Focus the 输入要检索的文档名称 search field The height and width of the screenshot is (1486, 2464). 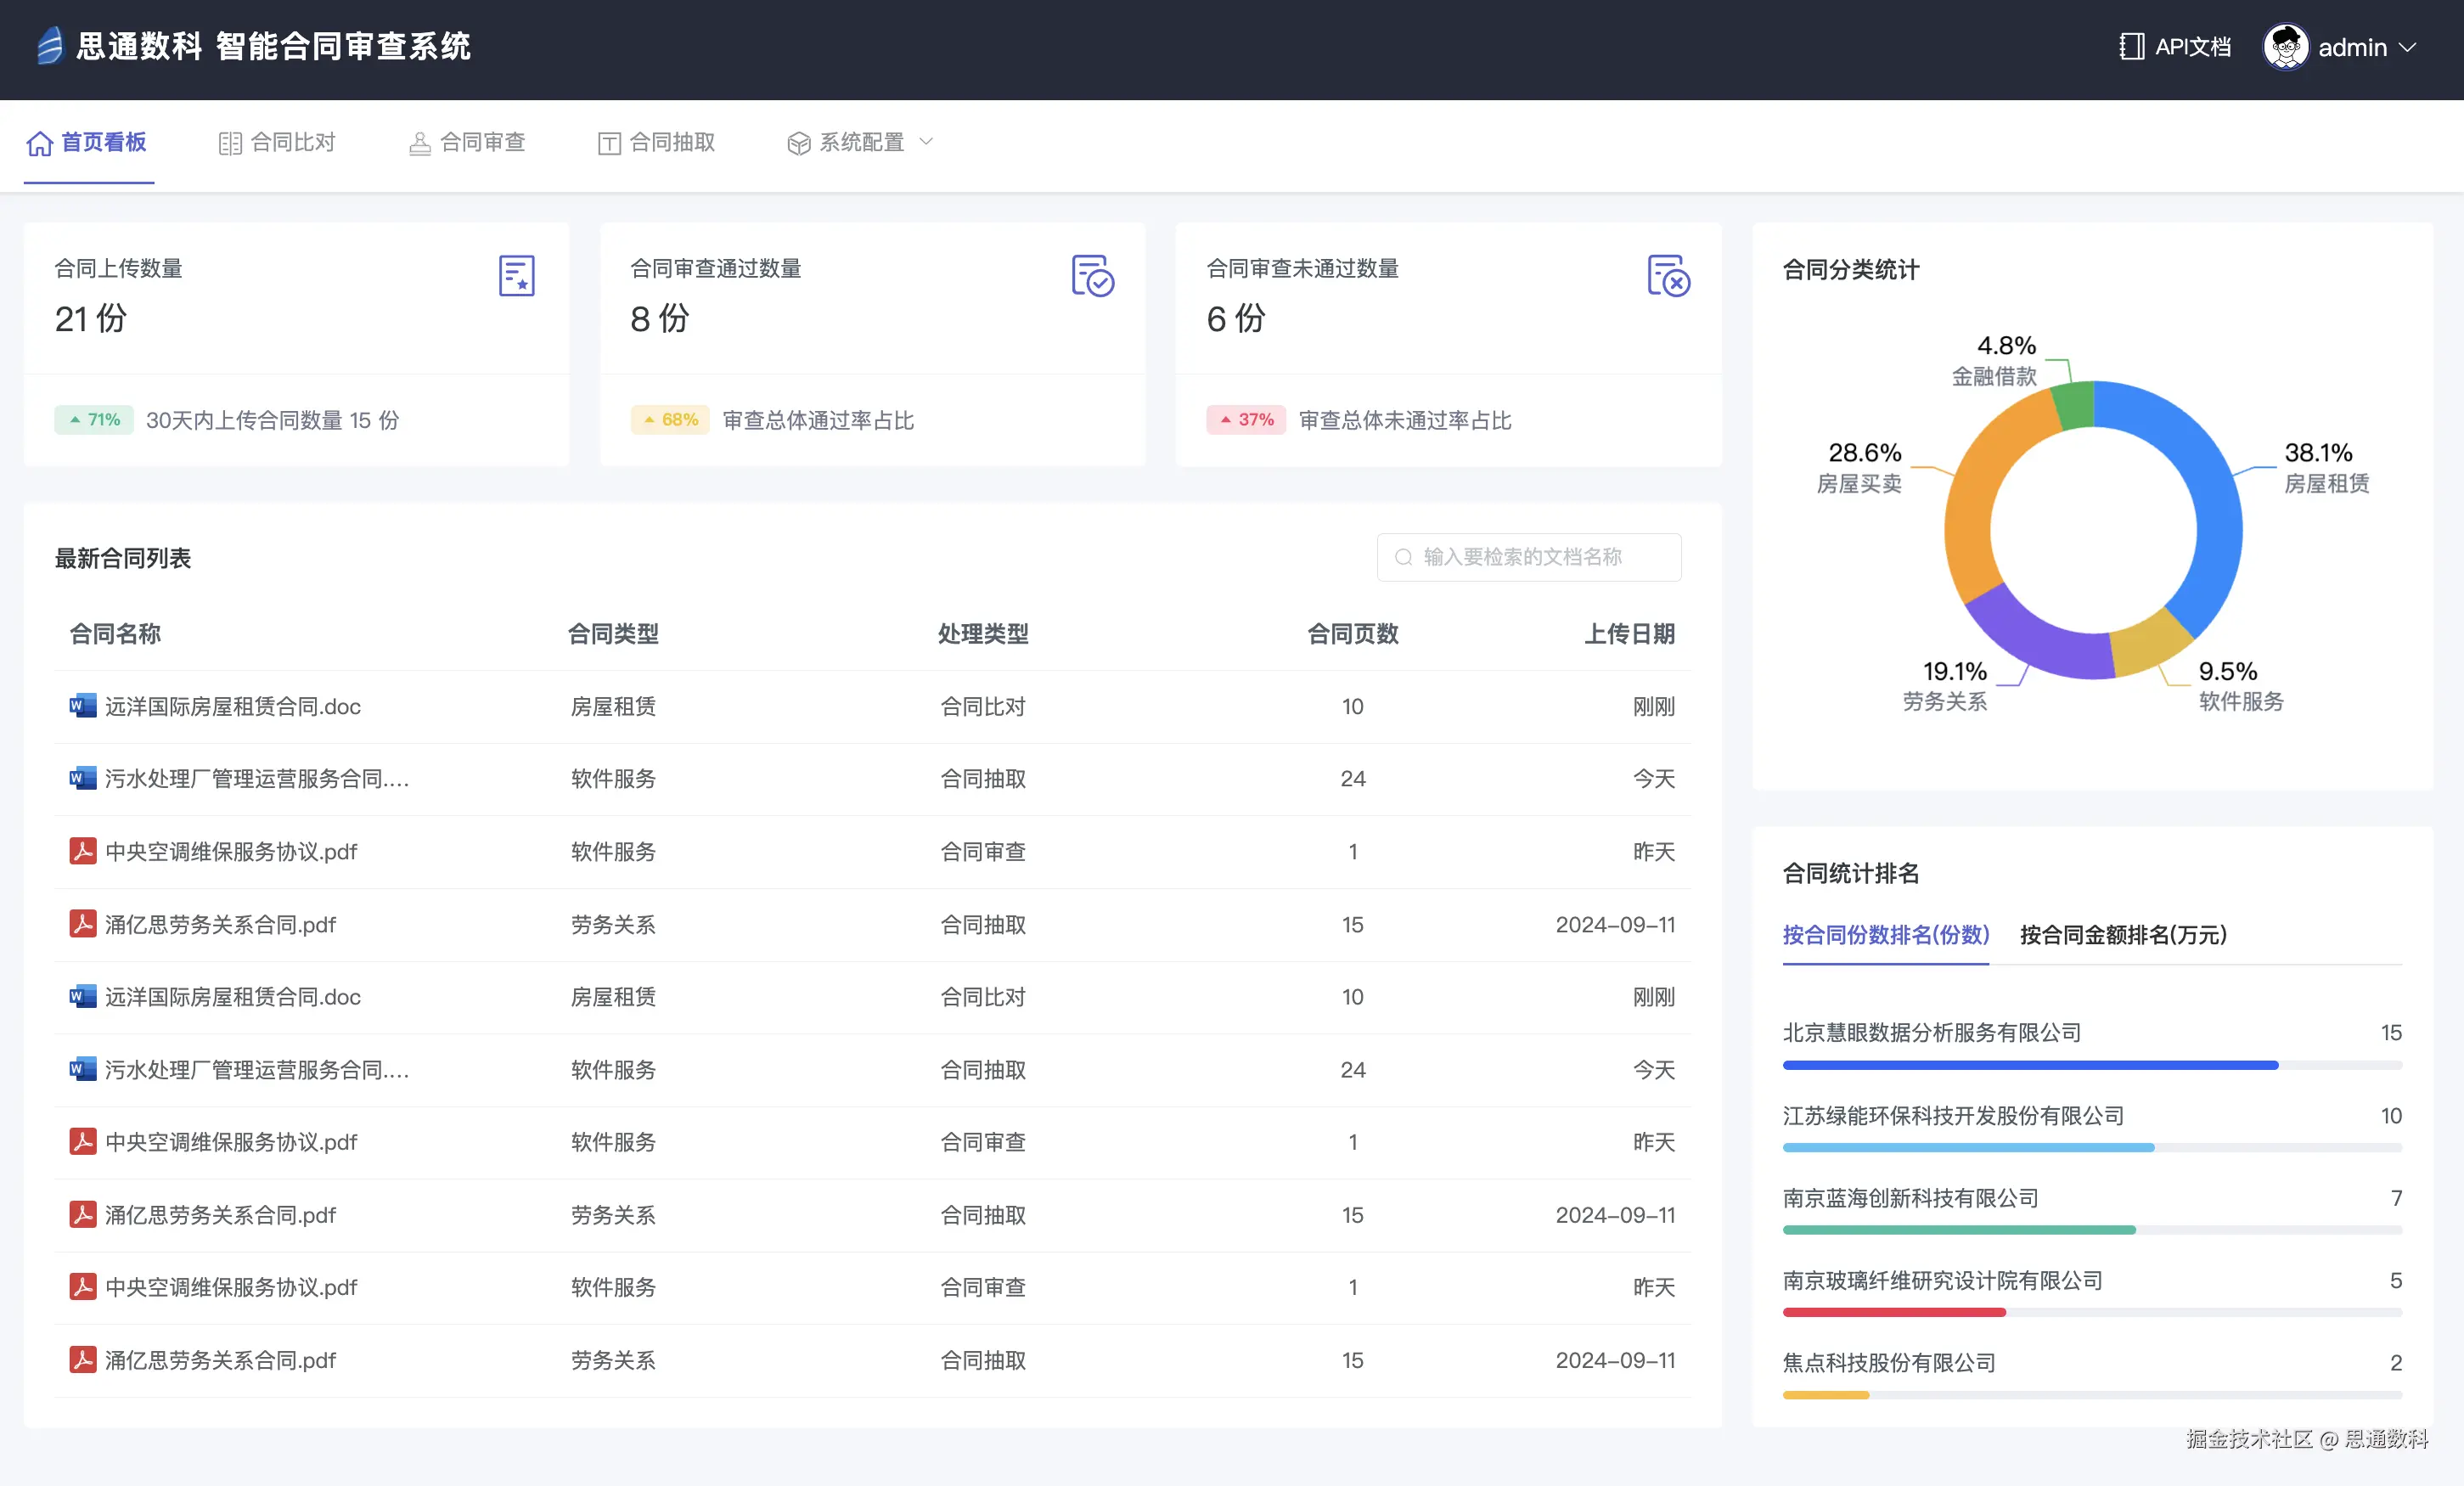pos(1540,557)
